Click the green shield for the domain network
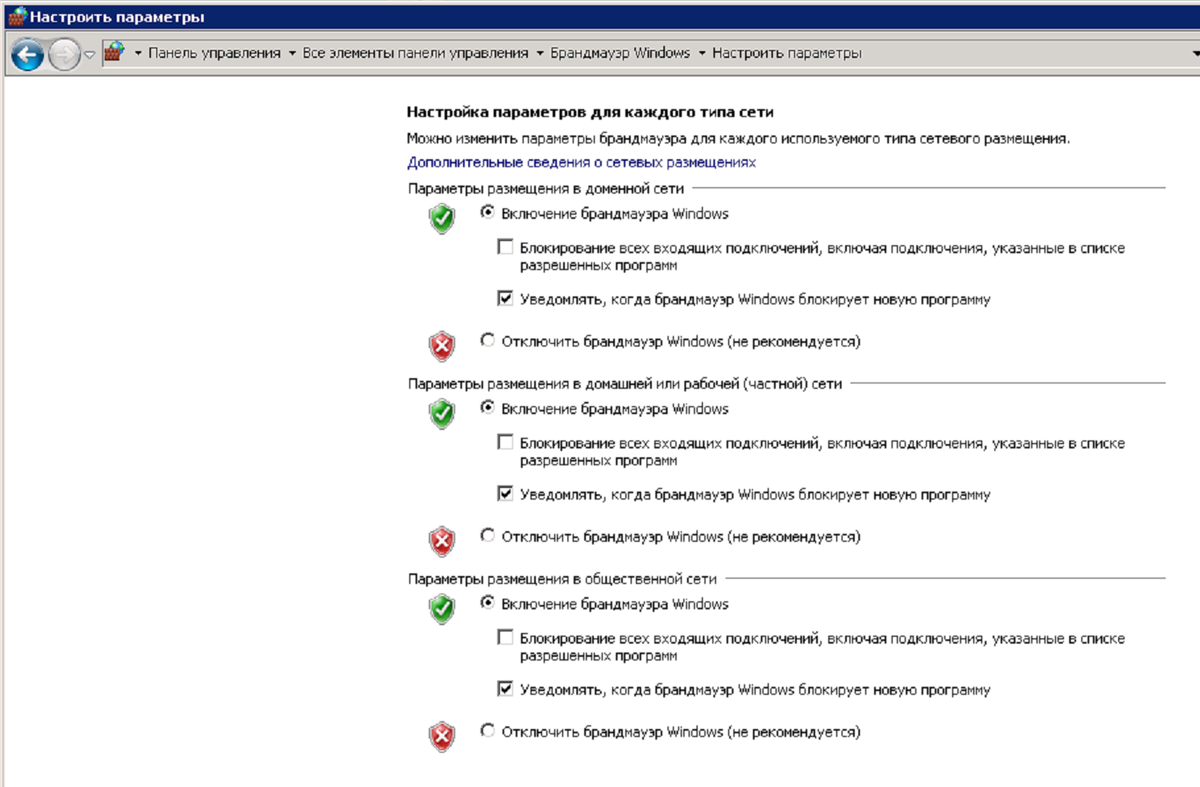Screen dimensions: 1200x787 [440, 219]
